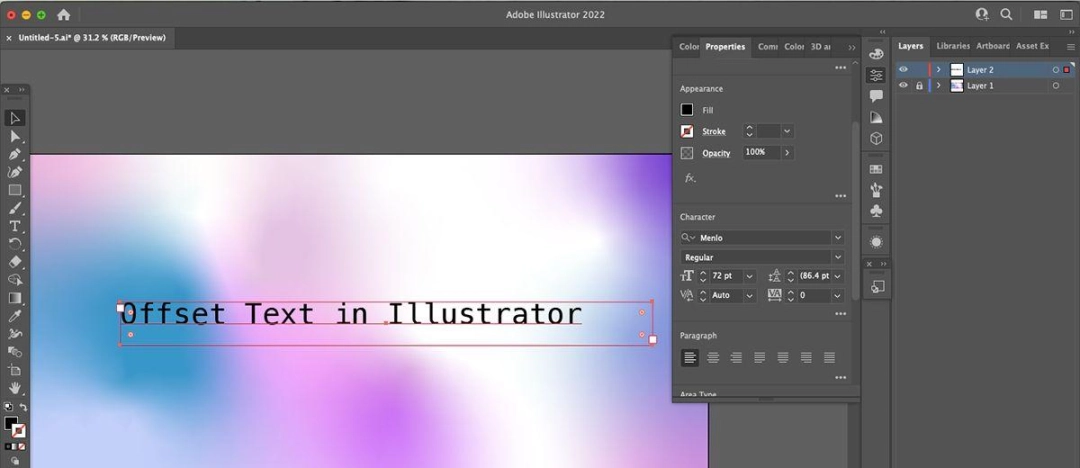Image resolution: width=1080 pixels, height=468 pixels.
Task: Expand Layer 2 contents
Action: 938,70
